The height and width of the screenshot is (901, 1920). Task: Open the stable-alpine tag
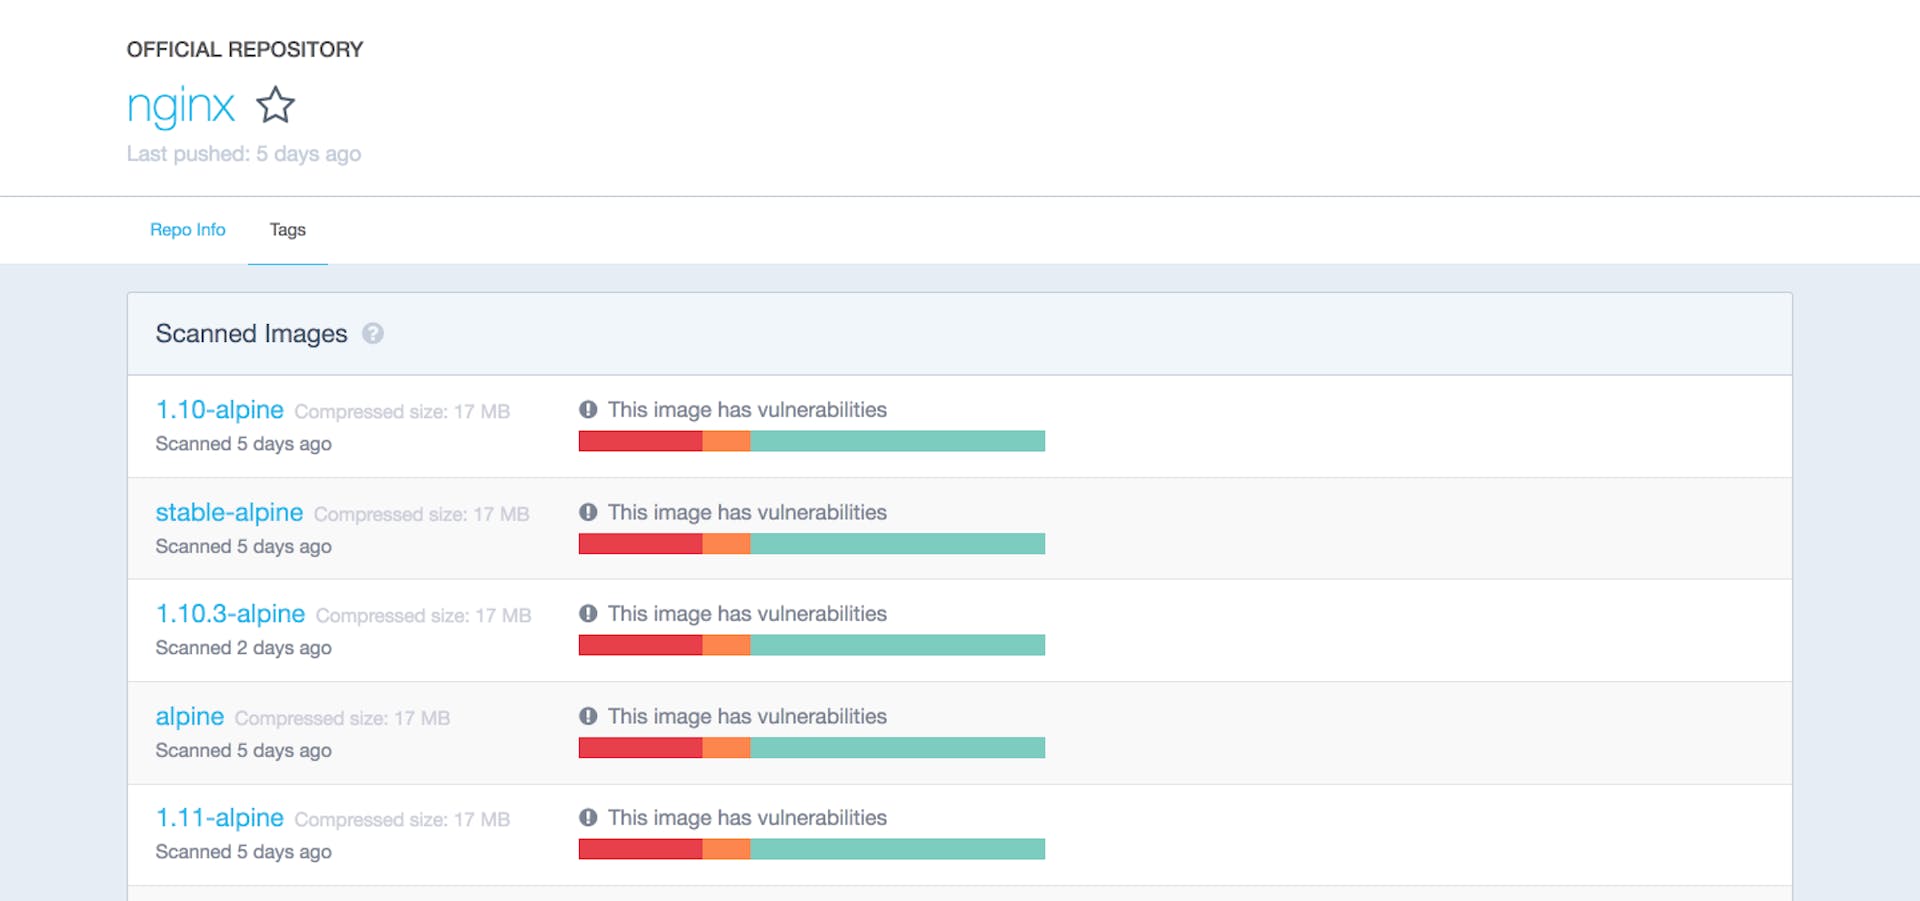[x=229, y=512]
